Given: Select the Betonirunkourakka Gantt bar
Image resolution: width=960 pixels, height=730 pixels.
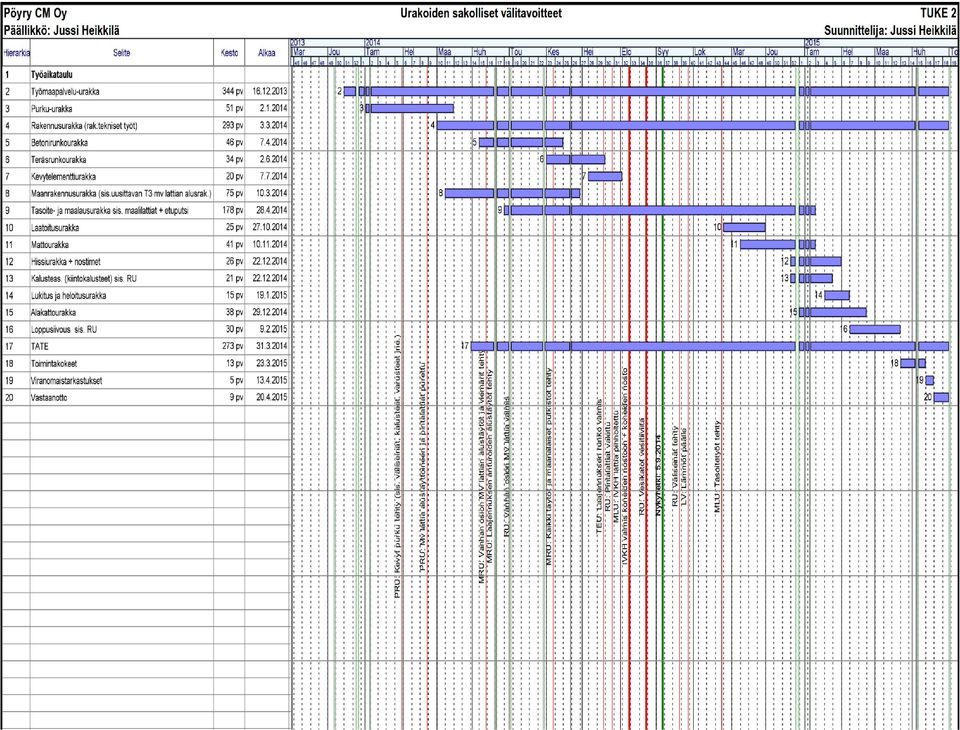Looking at the screenshot, I should (x=521, y=143).
